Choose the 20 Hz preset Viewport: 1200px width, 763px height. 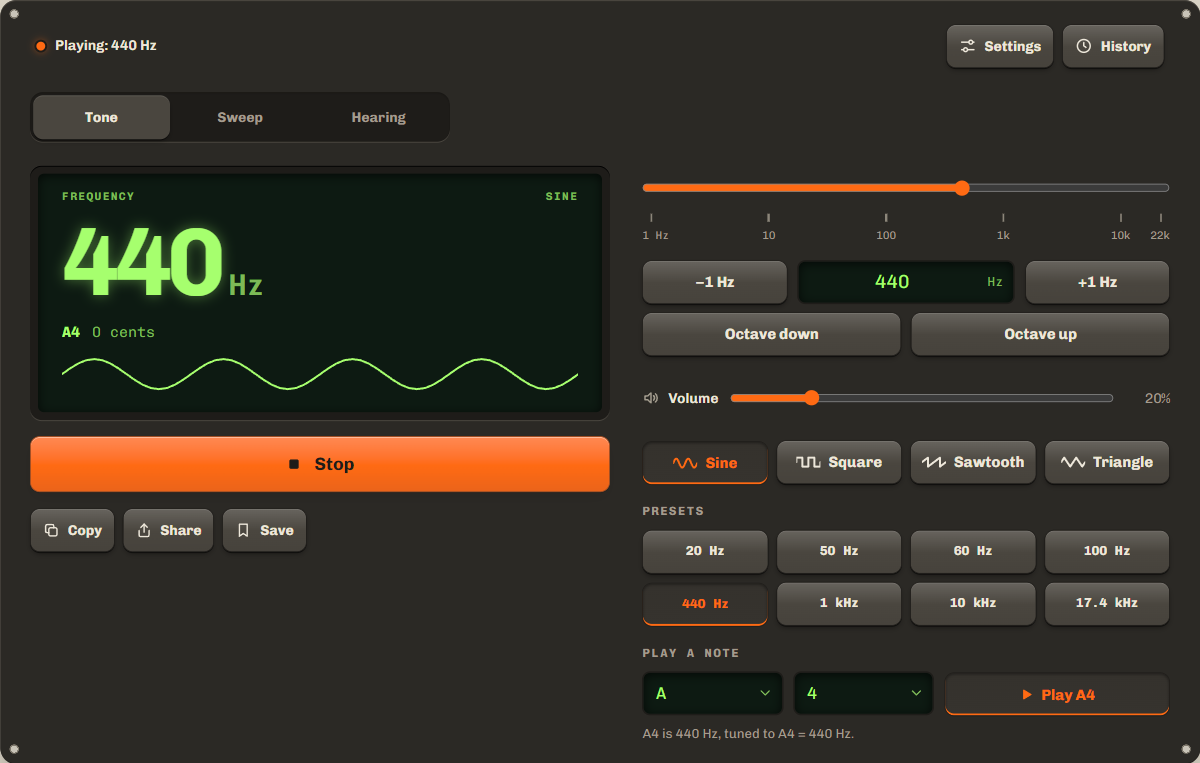click(705, 551)
